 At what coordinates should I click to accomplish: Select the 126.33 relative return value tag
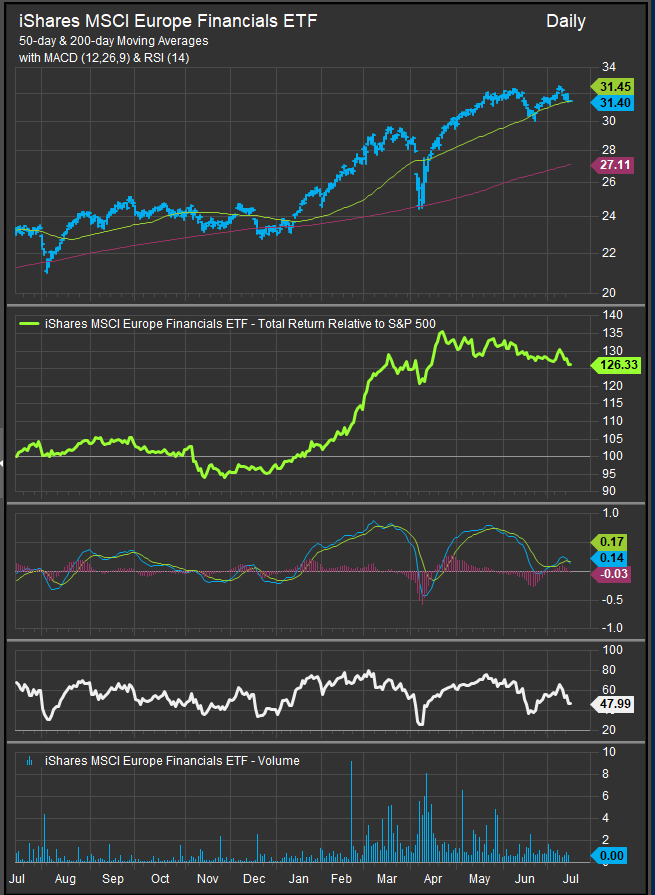pyautogui.click(x=615, y=364)
